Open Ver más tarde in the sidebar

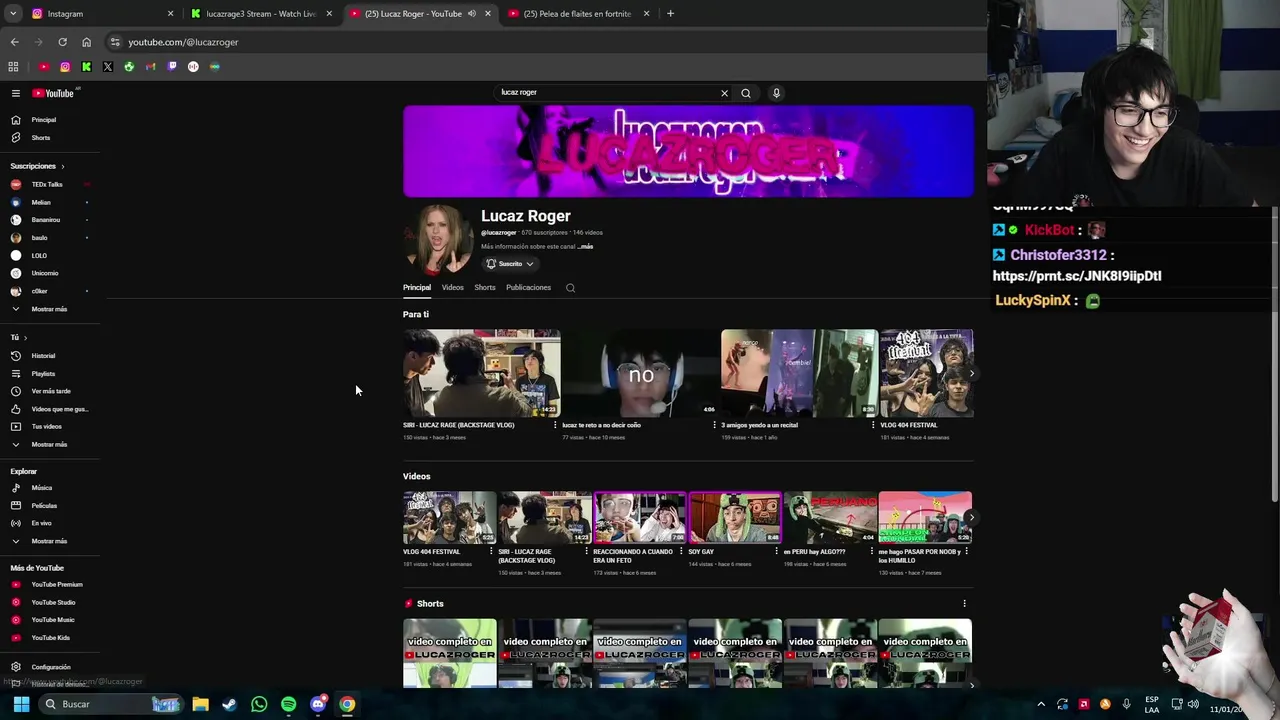[x=50, y=391]
